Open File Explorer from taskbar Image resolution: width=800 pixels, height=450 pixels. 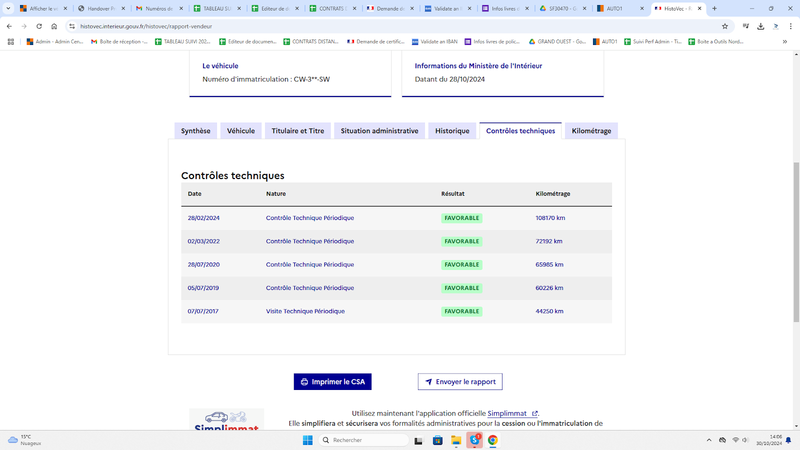(x=456, y=440)
